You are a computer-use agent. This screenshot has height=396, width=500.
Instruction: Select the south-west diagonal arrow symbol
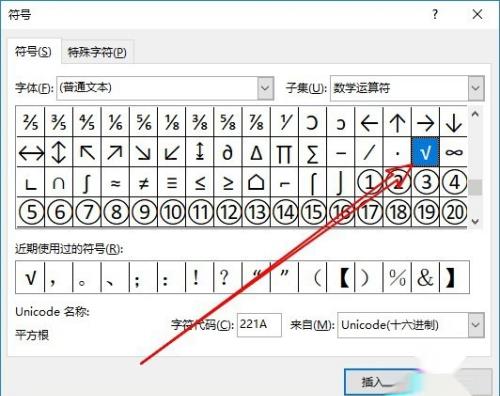[172, 152]
